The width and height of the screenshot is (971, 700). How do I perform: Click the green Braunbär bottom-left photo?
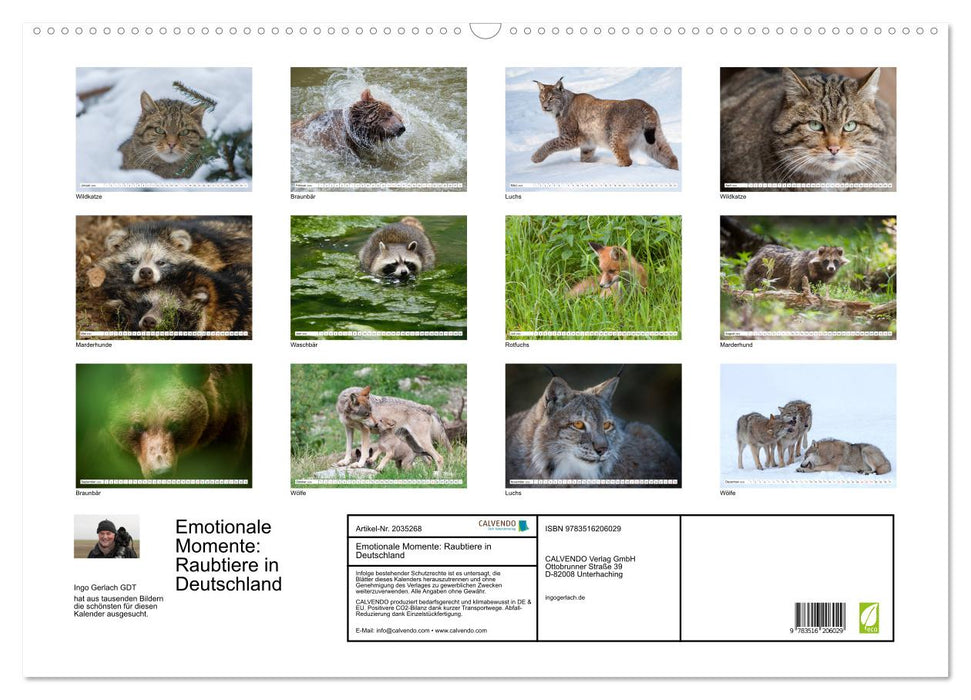click(x=163, y=426)
